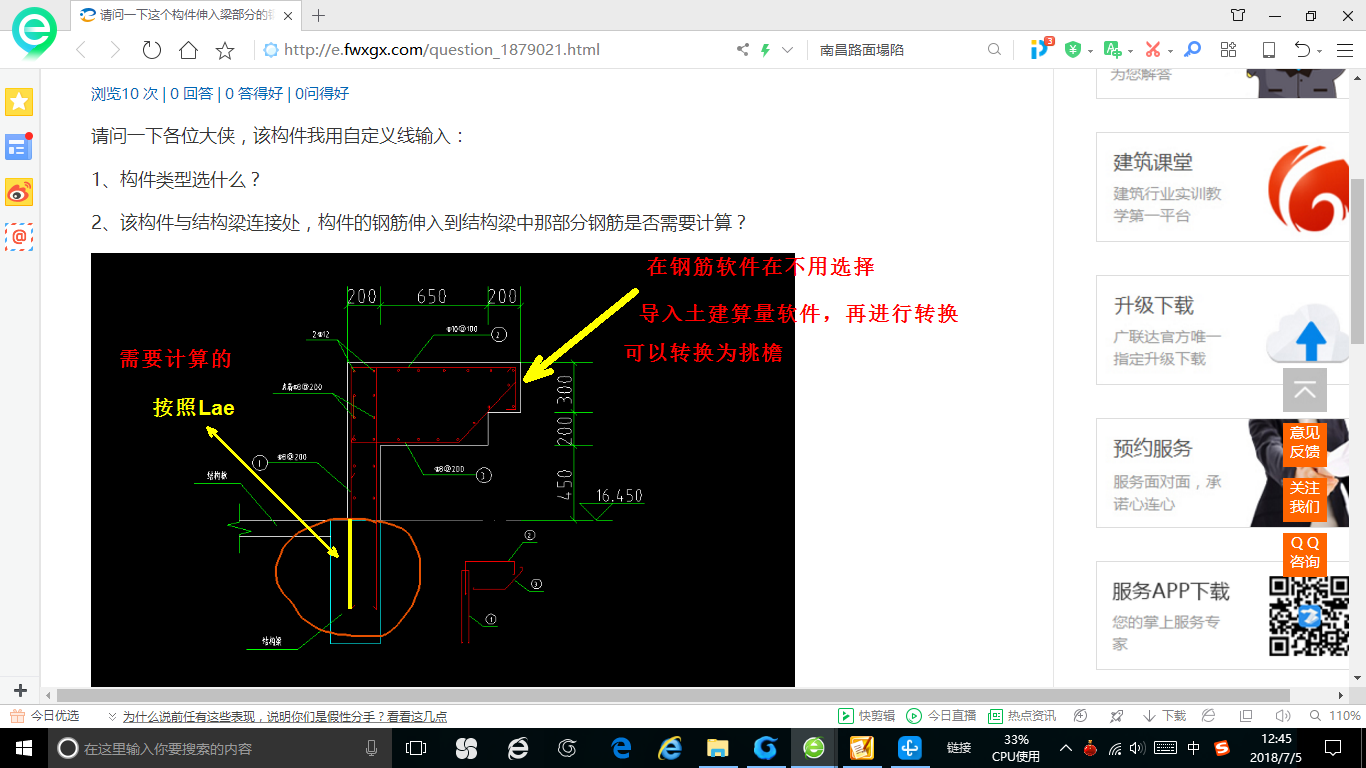
Task: Click the 0问得好 link
Action: pyautogui.click(x=322, y=93)
